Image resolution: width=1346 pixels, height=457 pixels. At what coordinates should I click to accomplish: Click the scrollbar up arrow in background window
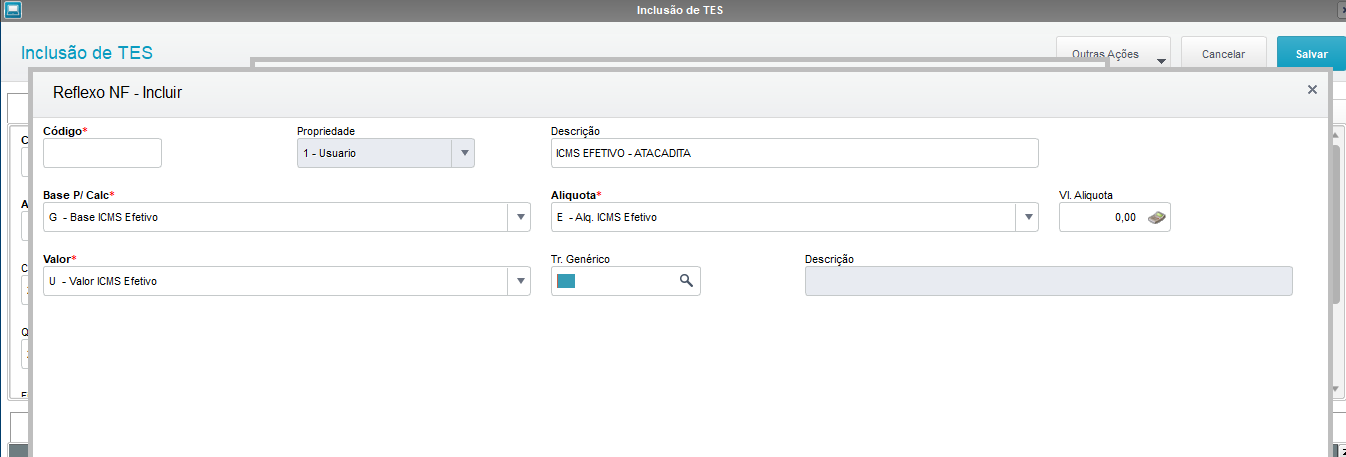pos(1336,133)
